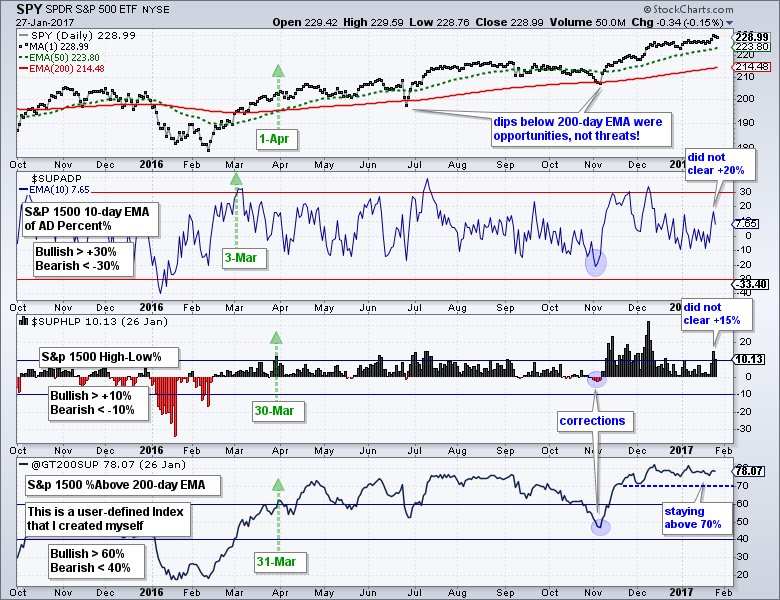
Task: Click the SPY ticker symbol title
Action: (x=27, y=9)
